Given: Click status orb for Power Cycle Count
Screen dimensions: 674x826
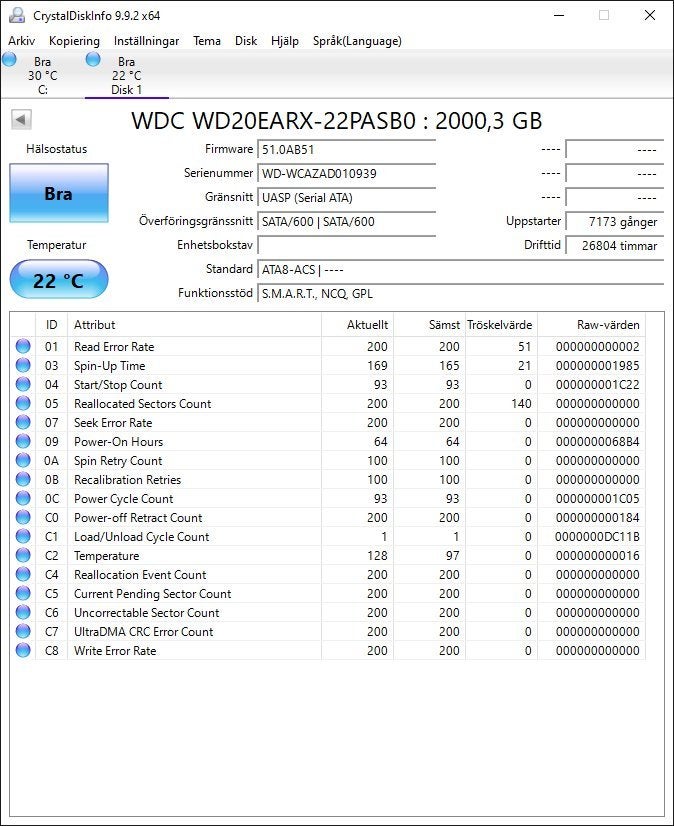Looking at the screenshot, I should pyautogui.click(x=23, y=498).
